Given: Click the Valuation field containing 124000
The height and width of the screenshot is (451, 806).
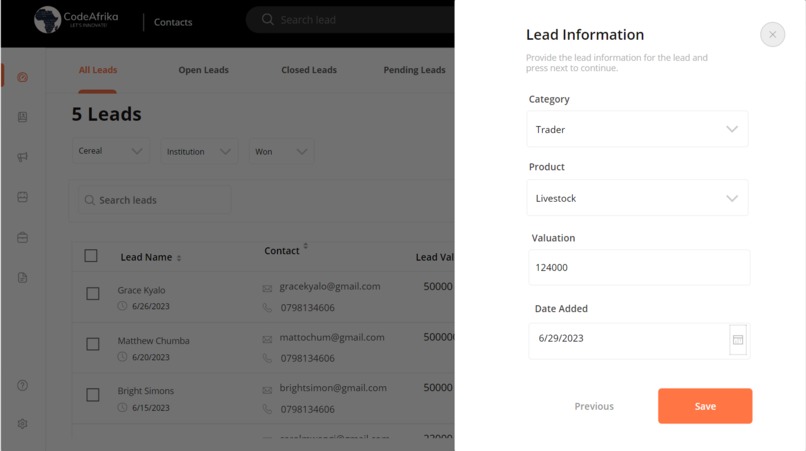Looking at the screenshot, I should click(x=639, y=267).
